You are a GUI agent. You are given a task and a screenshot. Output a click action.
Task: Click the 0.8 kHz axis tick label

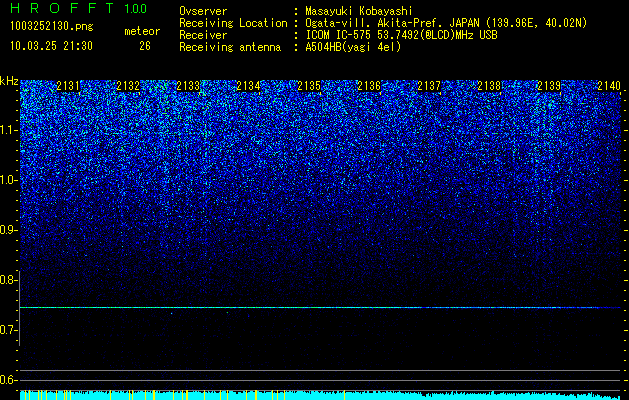pos(7,280)
